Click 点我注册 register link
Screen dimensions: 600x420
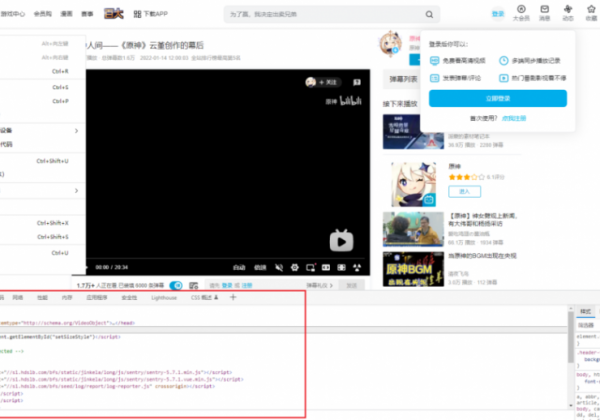pyautogui.click(x=514, y=119)
